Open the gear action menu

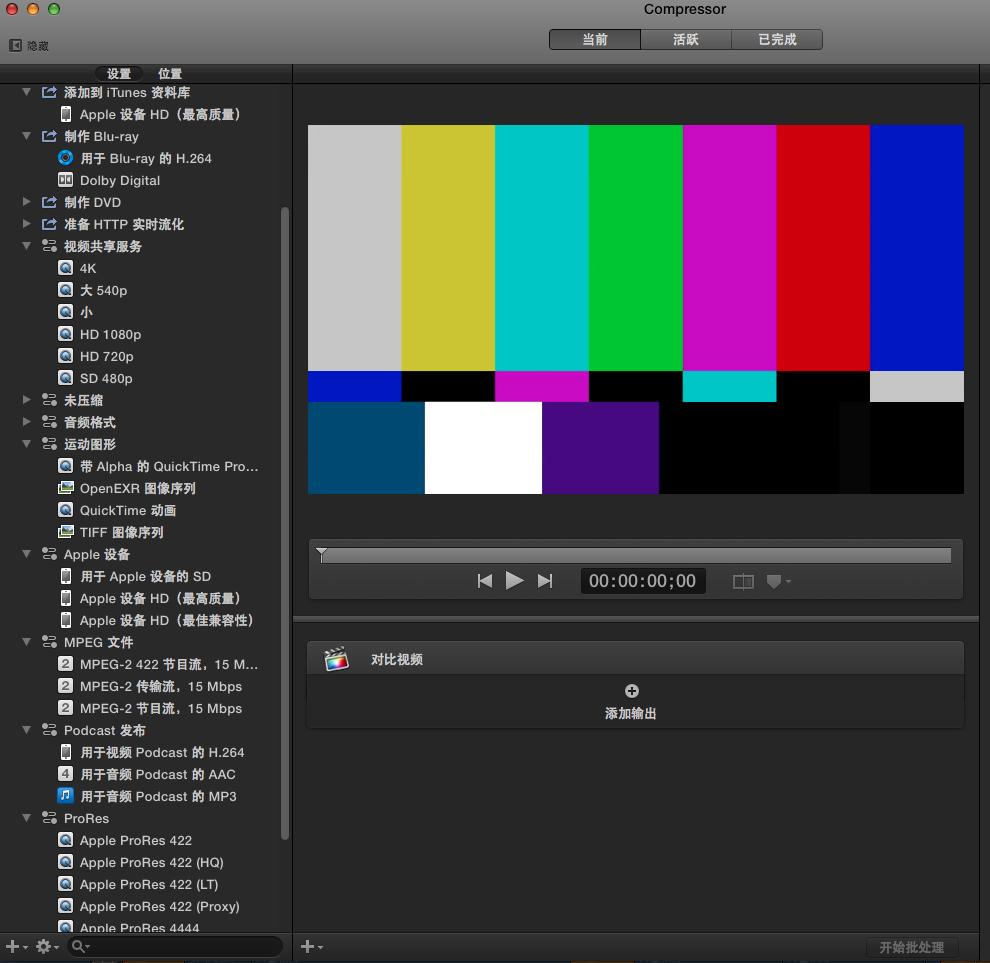coord(47,946)
